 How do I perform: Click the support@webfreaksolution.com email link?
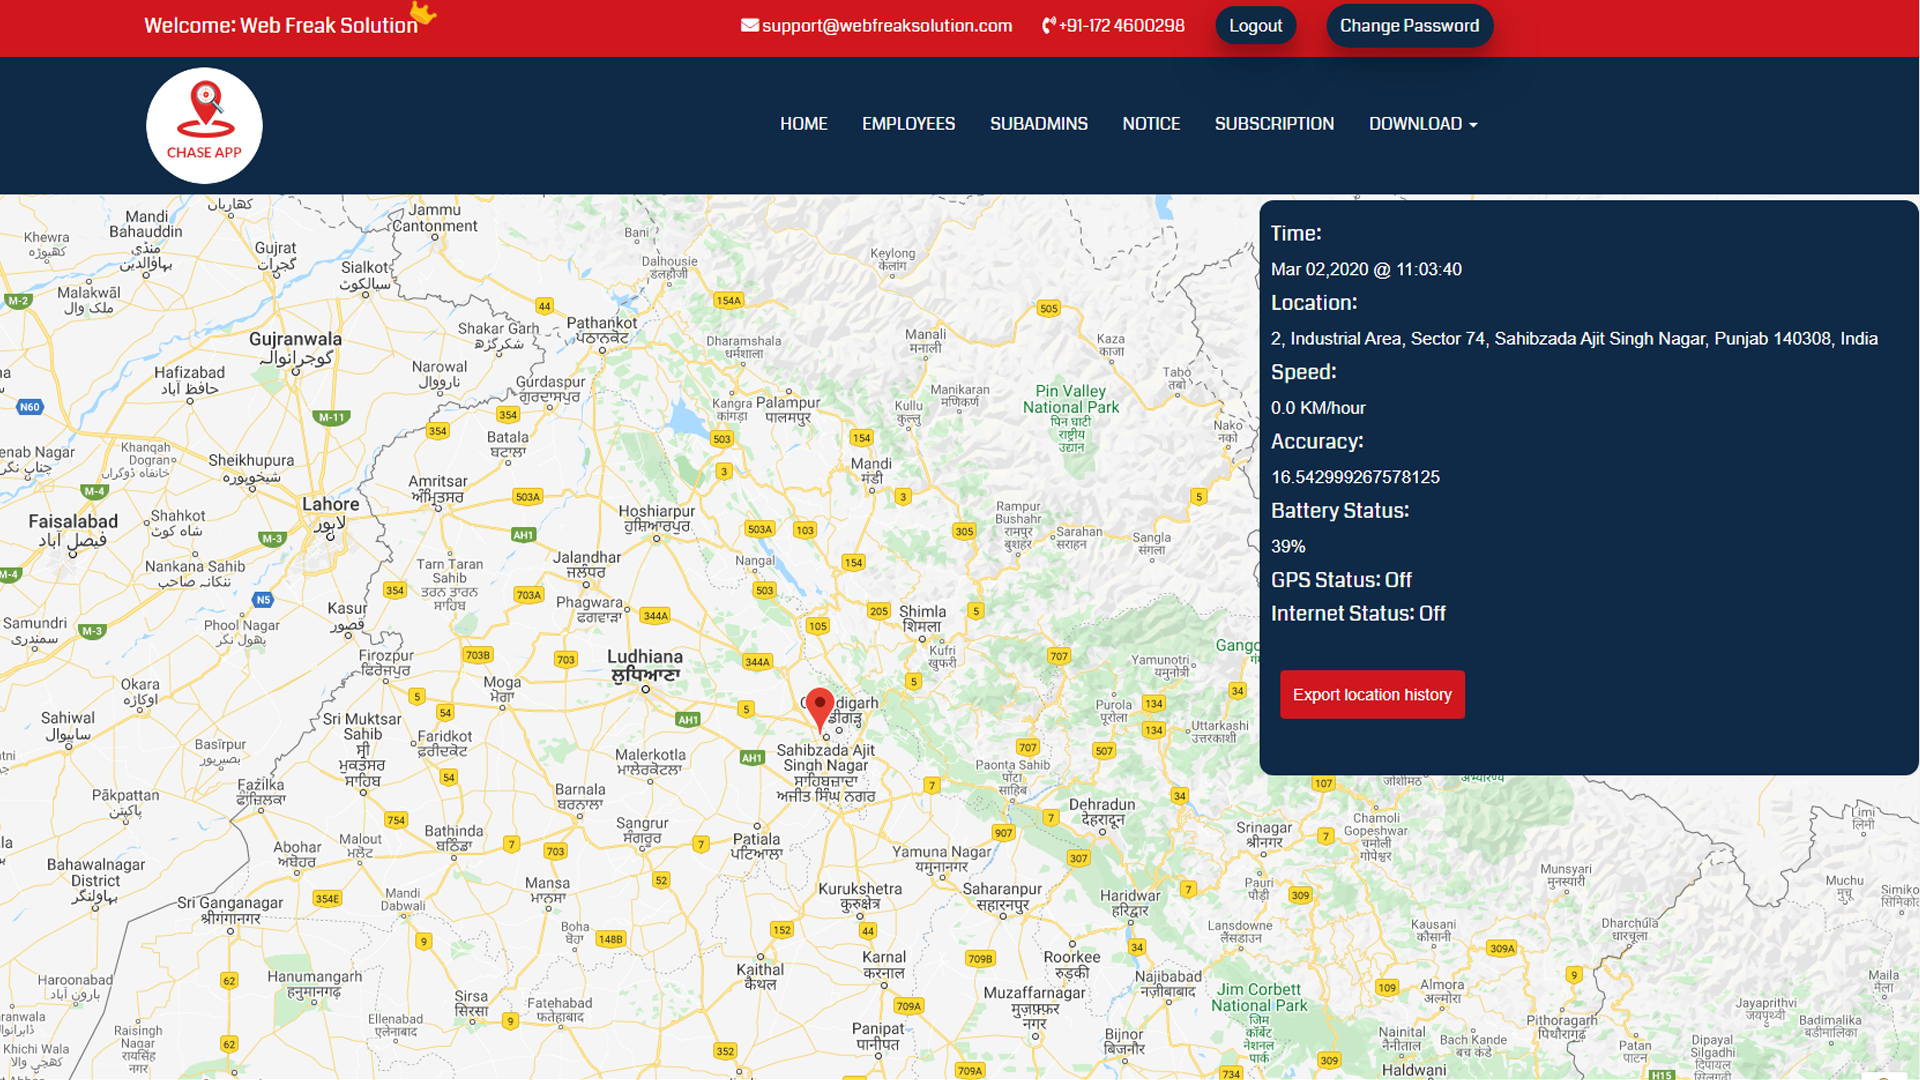[x=887, y=26]
